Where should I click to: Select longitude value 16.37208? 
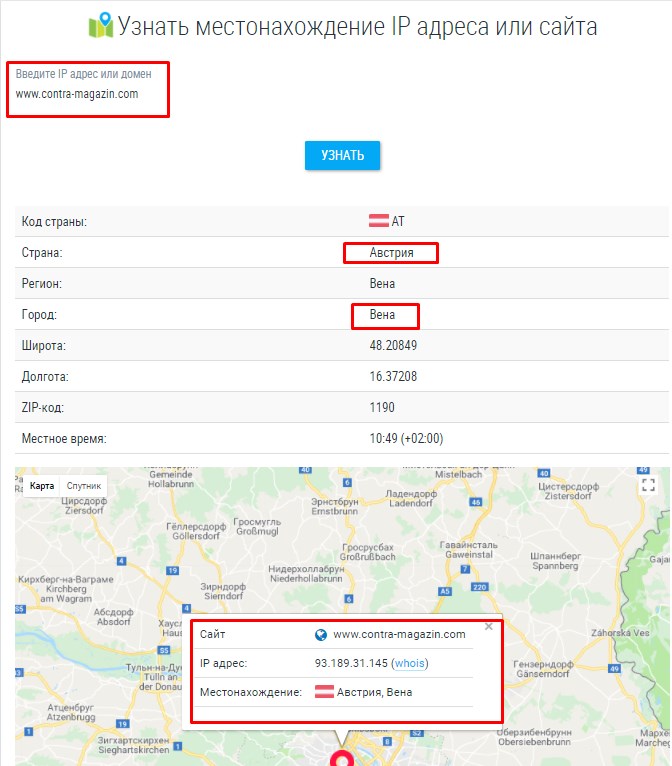click(393, 376)
